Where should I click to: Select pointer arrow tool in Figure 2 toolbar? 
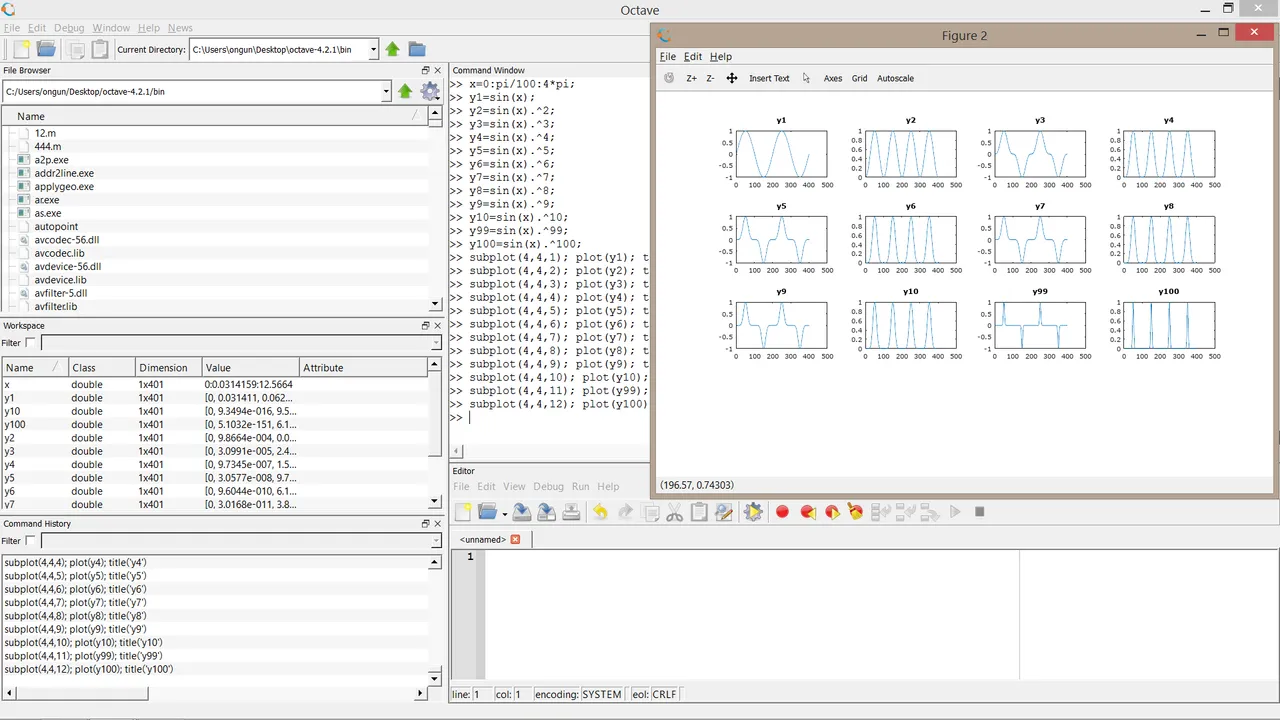tap(806, 78)
